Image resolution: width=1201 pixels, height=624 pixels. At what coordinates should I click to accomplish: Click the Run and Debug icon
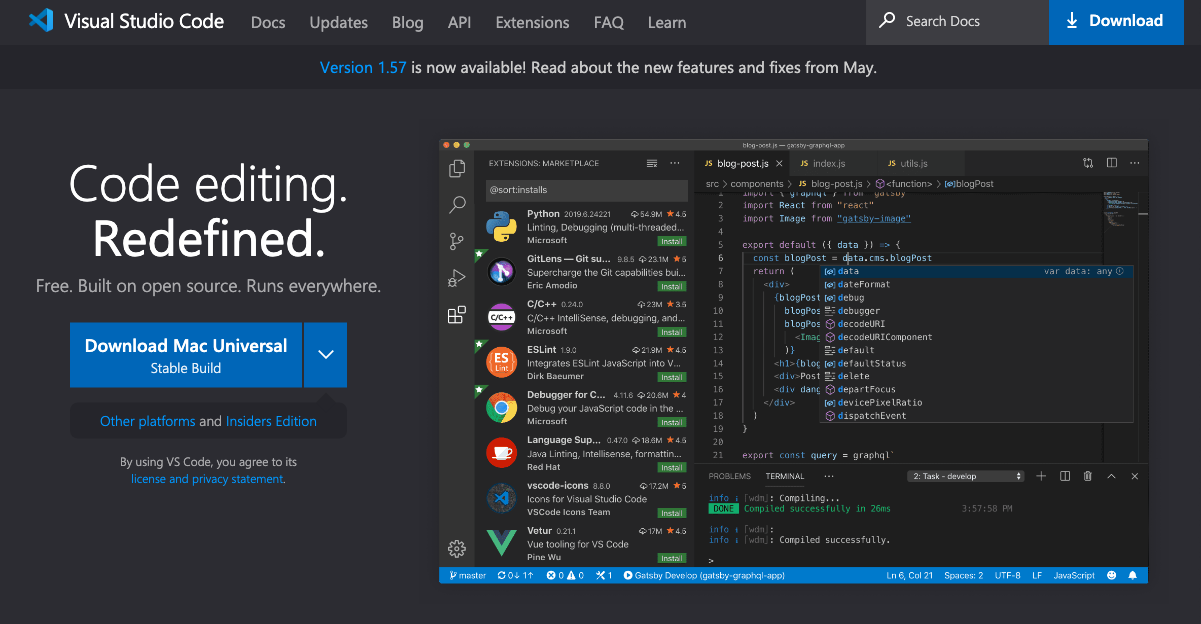click(457, 278)
